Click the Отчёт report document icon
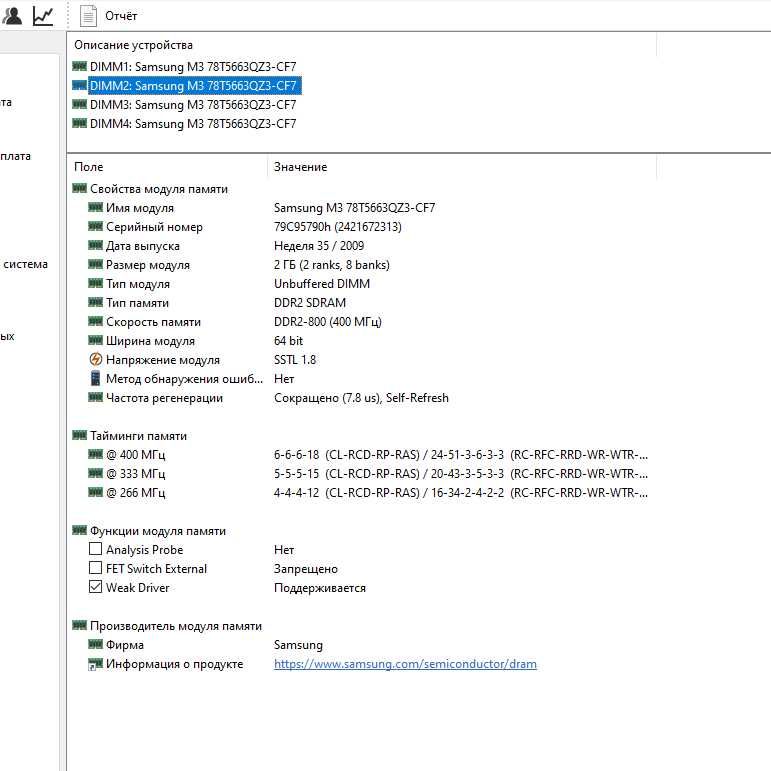771x771 pixels. click(x=89, y=16)
